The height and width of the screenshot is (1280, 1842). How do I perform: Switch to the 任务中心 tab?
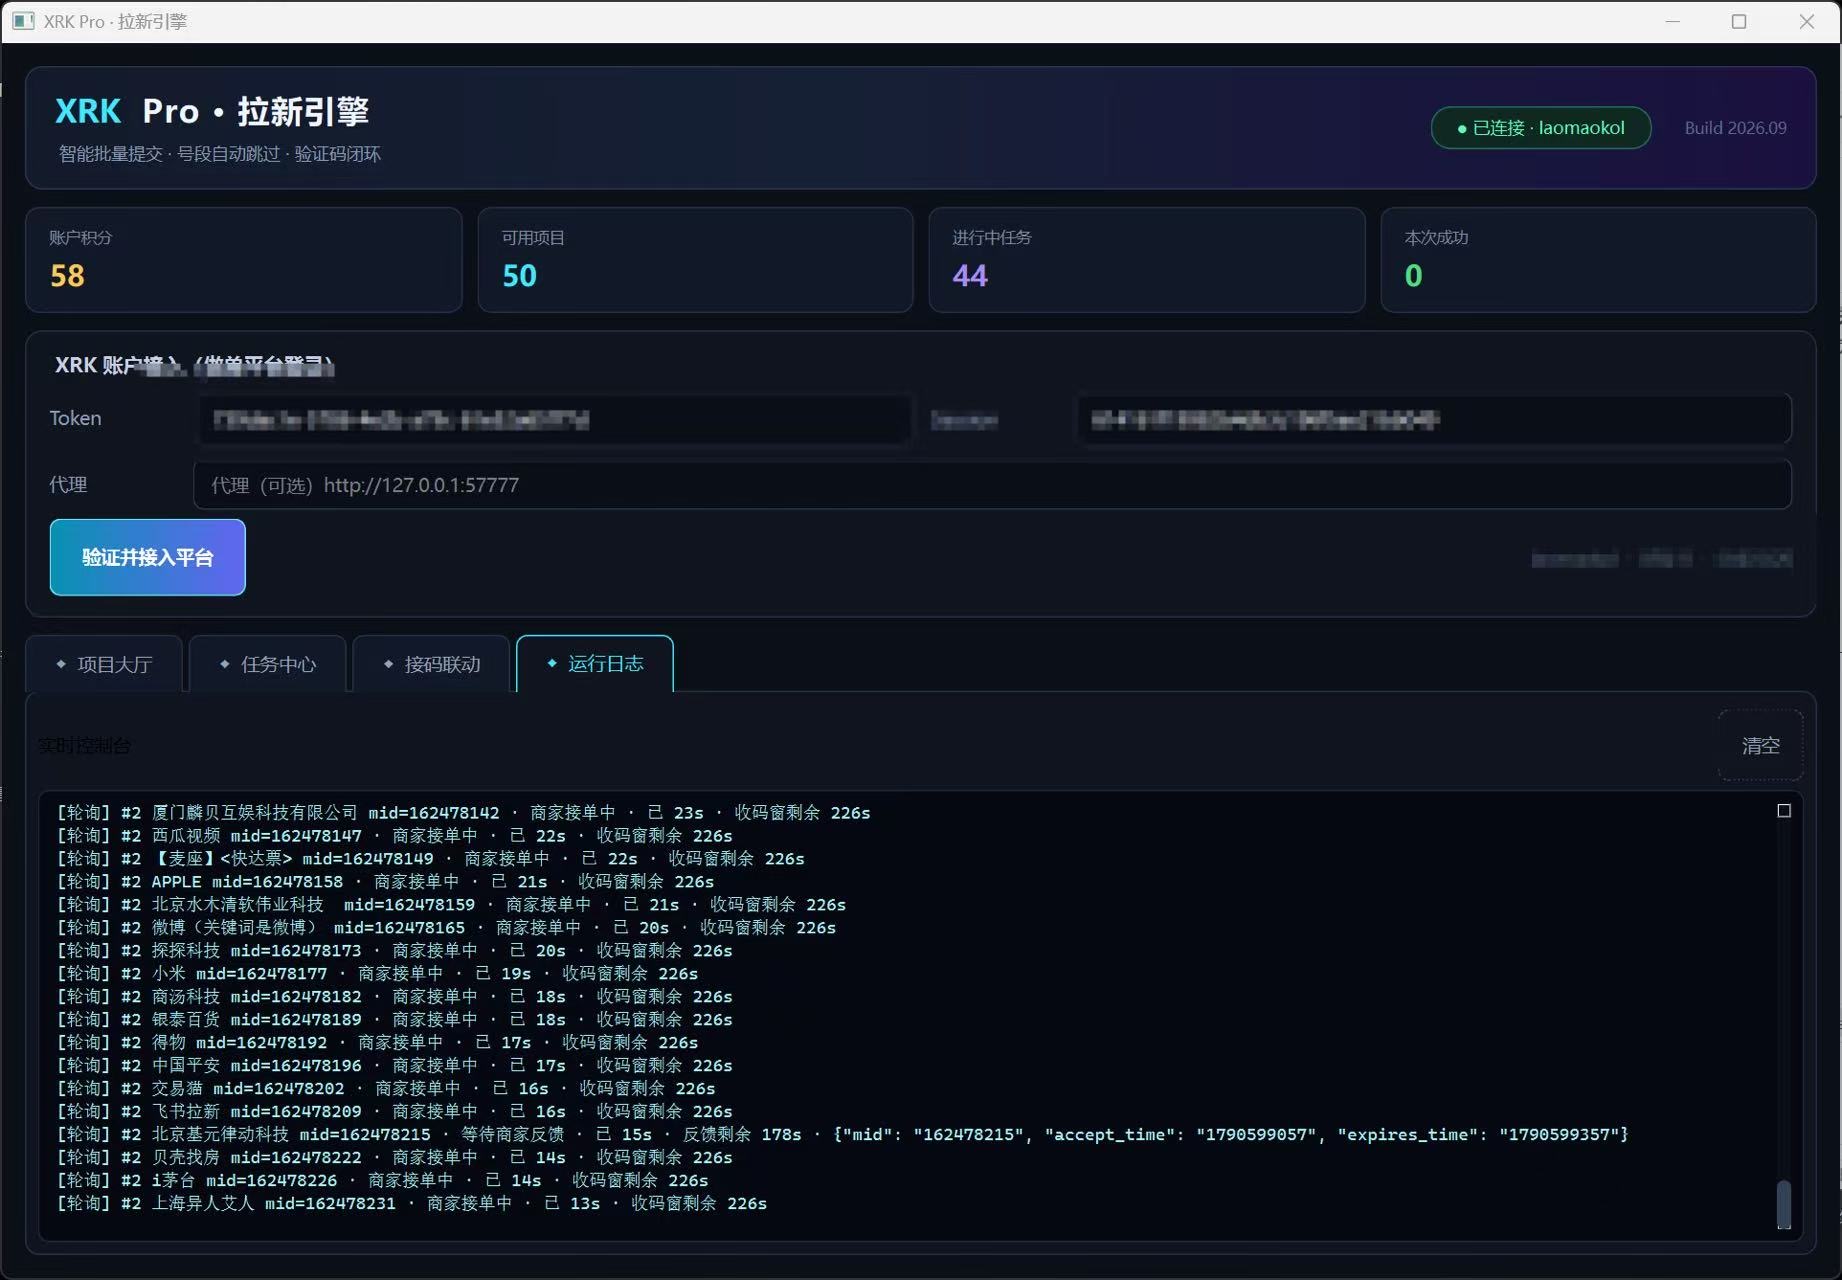[268, 664]
